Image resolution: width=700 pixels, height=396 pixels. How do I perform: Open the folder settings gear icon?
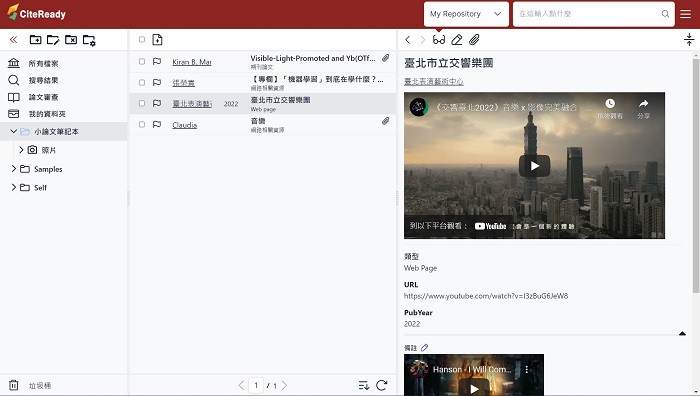click(x=89, y=40)
